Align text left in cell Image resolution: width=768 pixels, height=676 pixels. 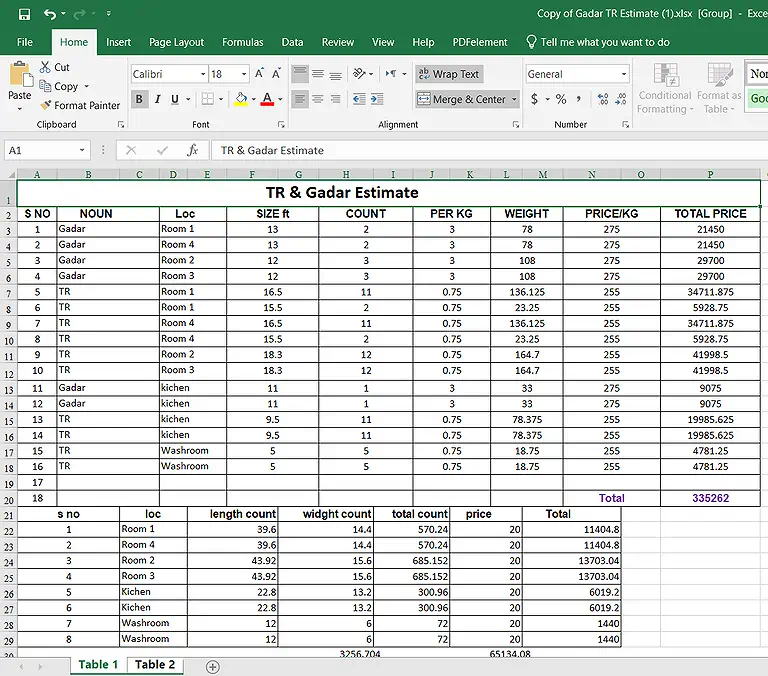[300, 99]
